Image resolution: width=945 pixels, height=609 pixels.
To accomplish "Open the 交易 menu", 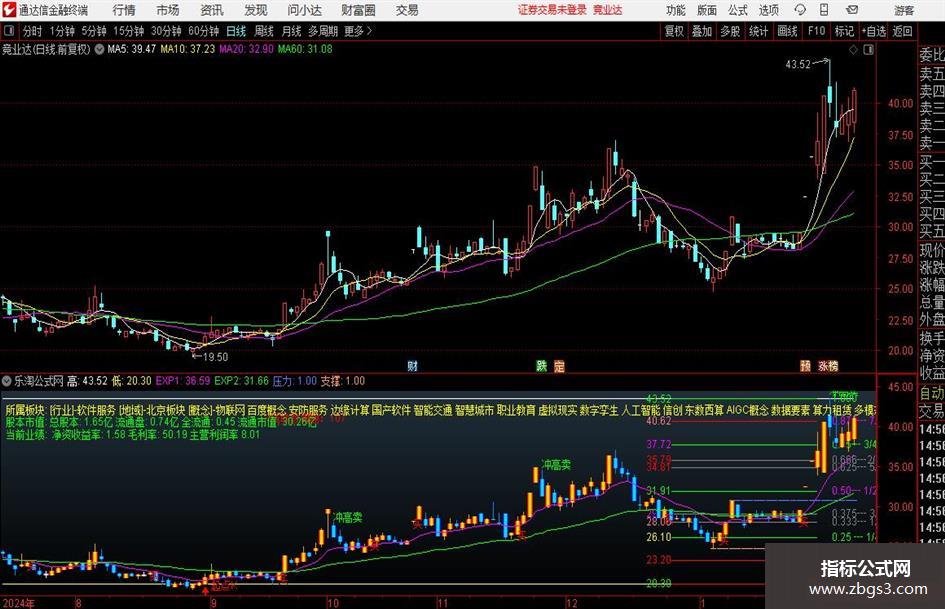I will [407, 10].
